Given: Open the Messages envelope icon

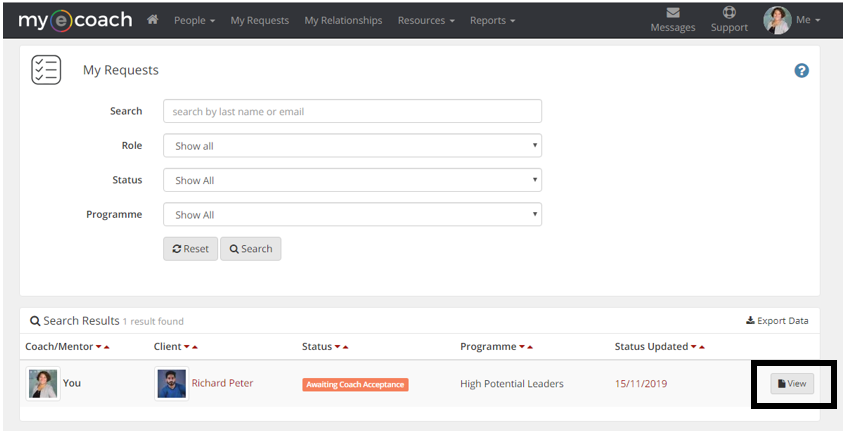Looking at the screenshot, I should pos(673,12).
